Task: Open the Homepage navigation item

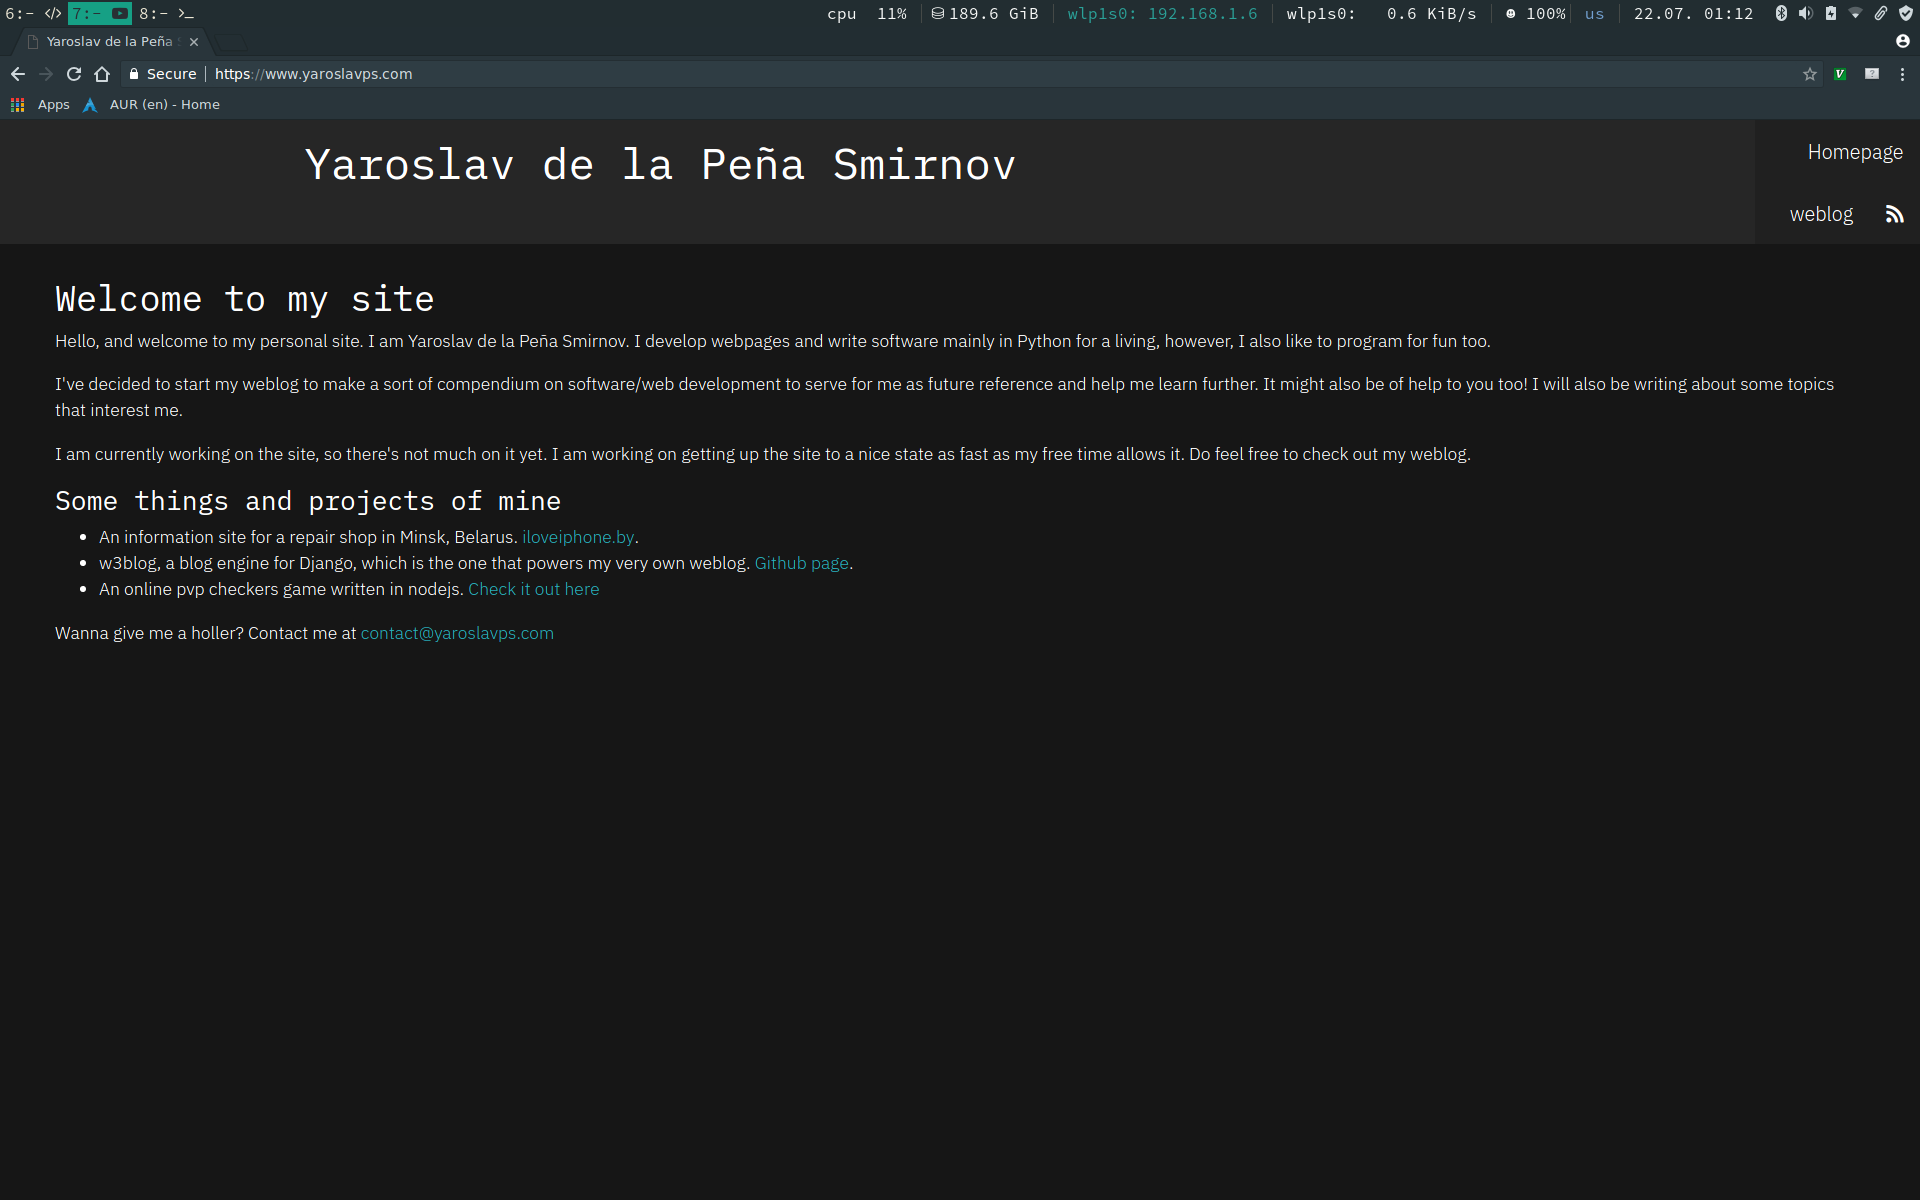Action: (1854, 152)
